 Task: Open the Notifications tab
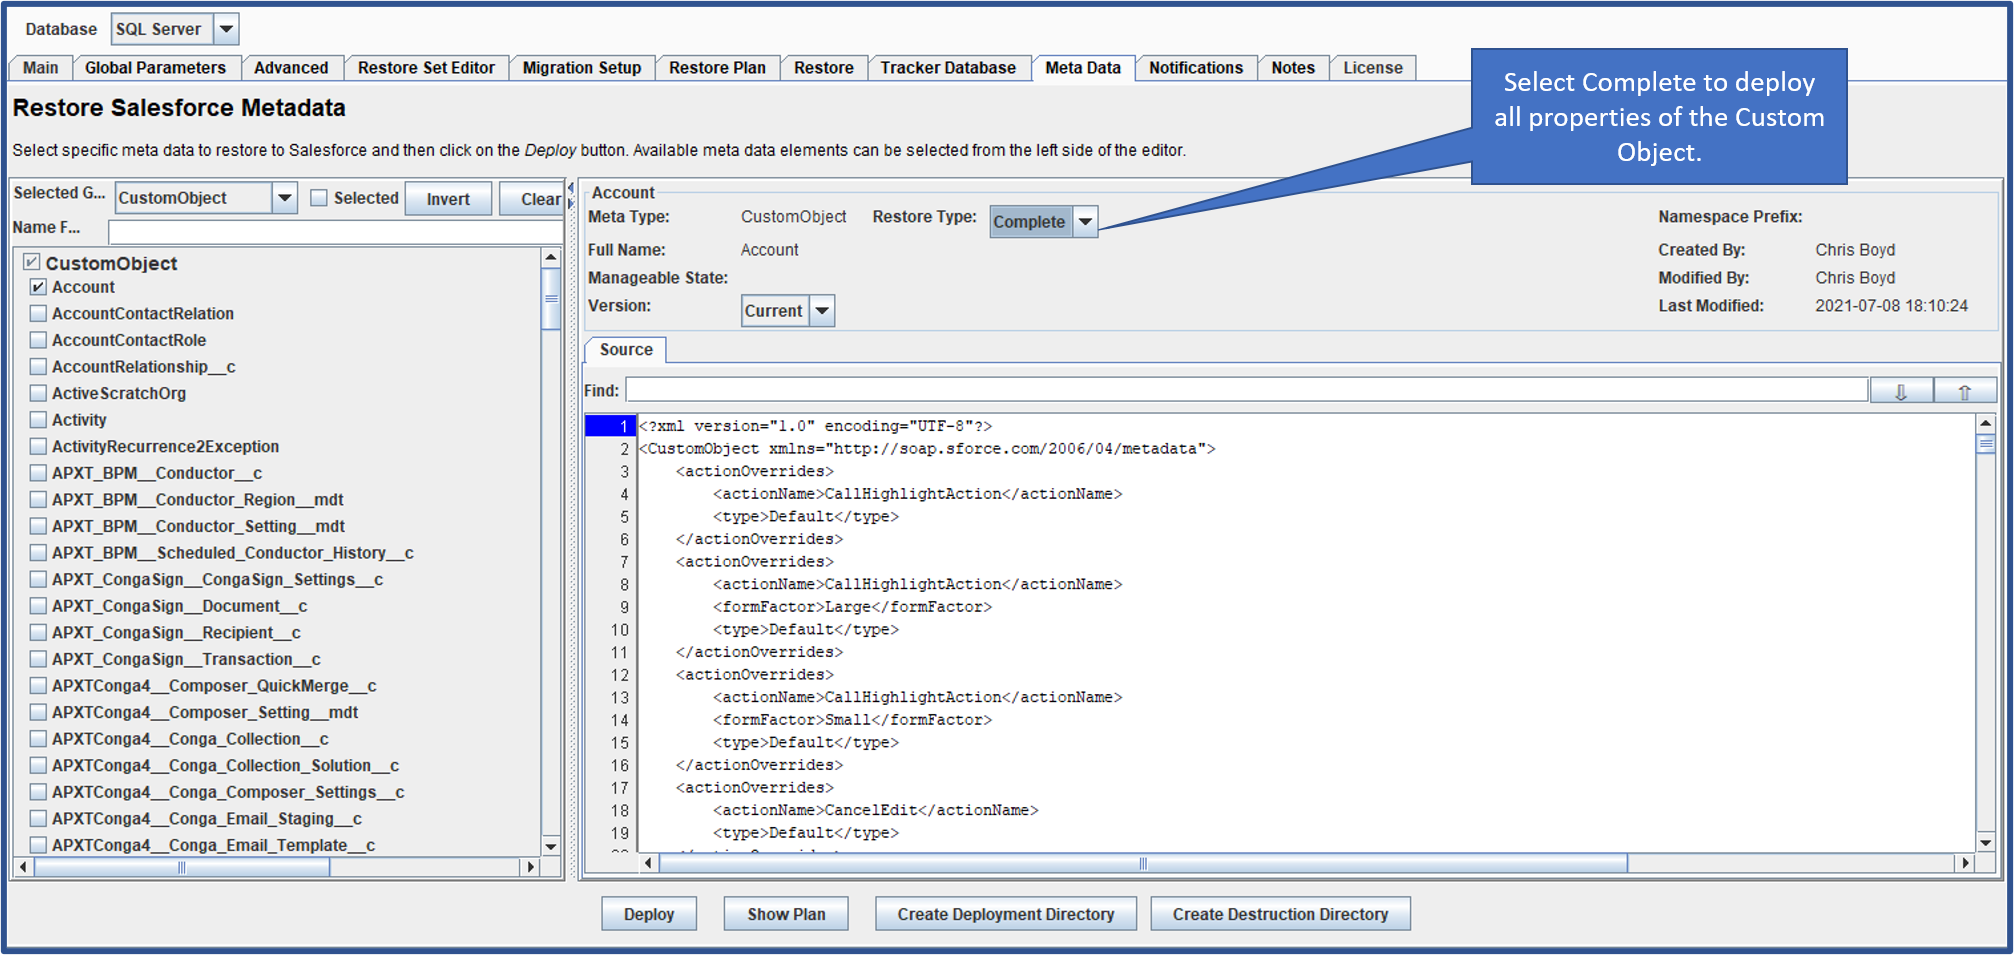coord(1196,68)
